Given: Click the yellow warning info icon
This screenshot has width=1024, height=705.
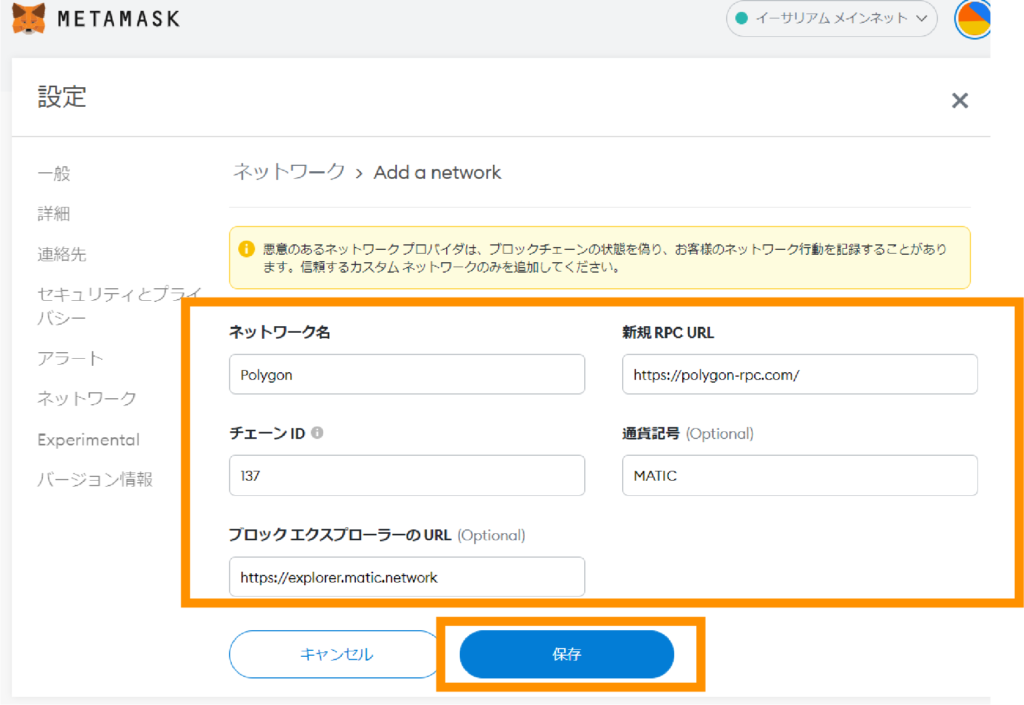Looking at the screenshot, I should [246, 248].
